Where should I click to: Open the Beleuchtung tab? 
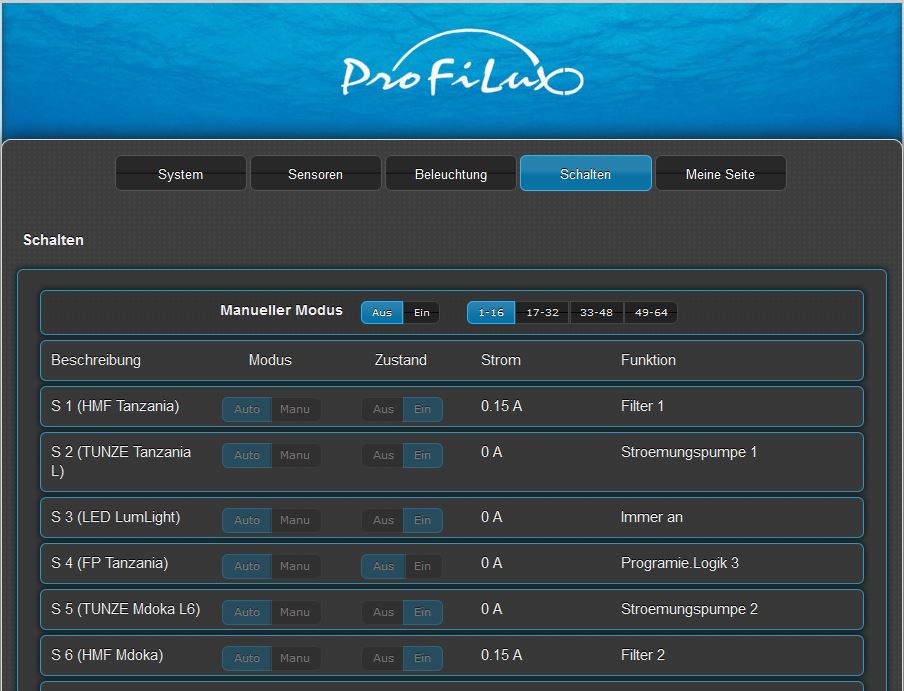click(x=451, y=174)
